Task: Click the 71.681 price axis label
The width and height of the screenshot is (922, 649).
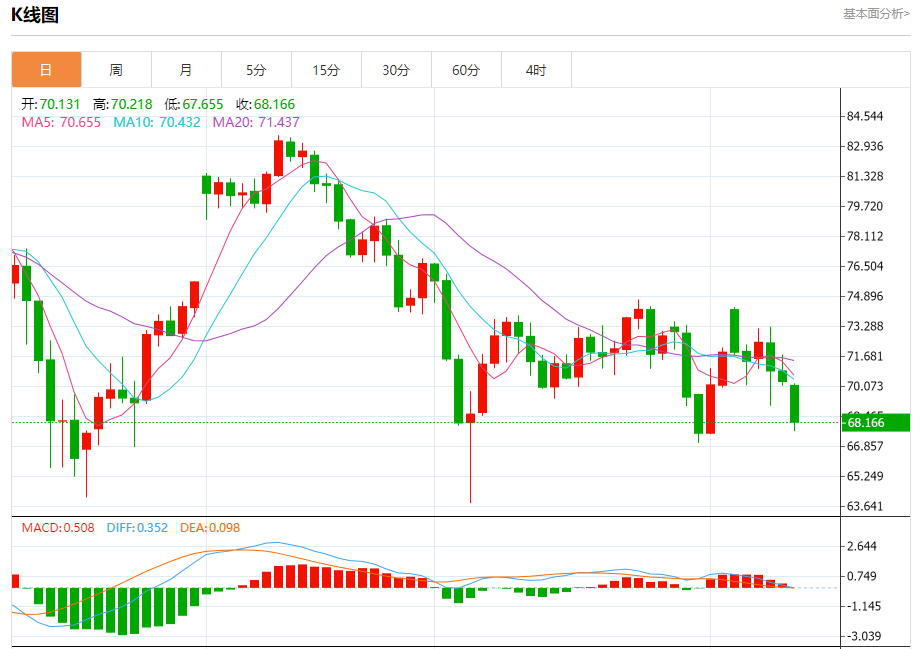Action: [865, 356]
